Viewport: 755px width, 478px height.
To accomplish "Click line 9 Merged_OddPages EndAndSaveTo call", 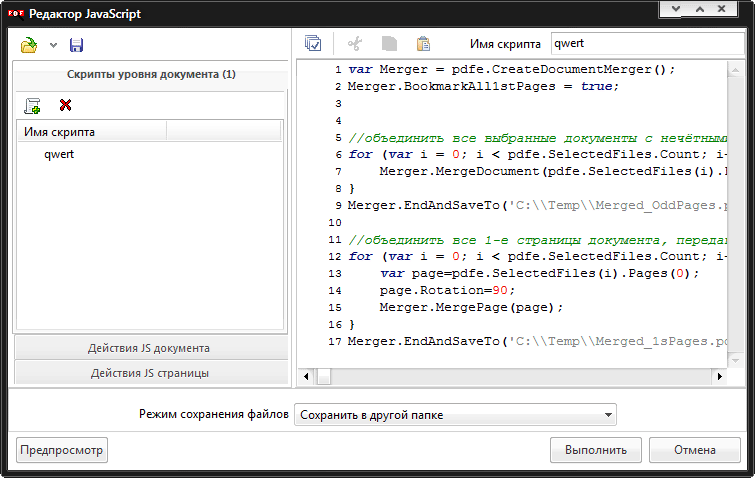I will [x=537, y=206].
